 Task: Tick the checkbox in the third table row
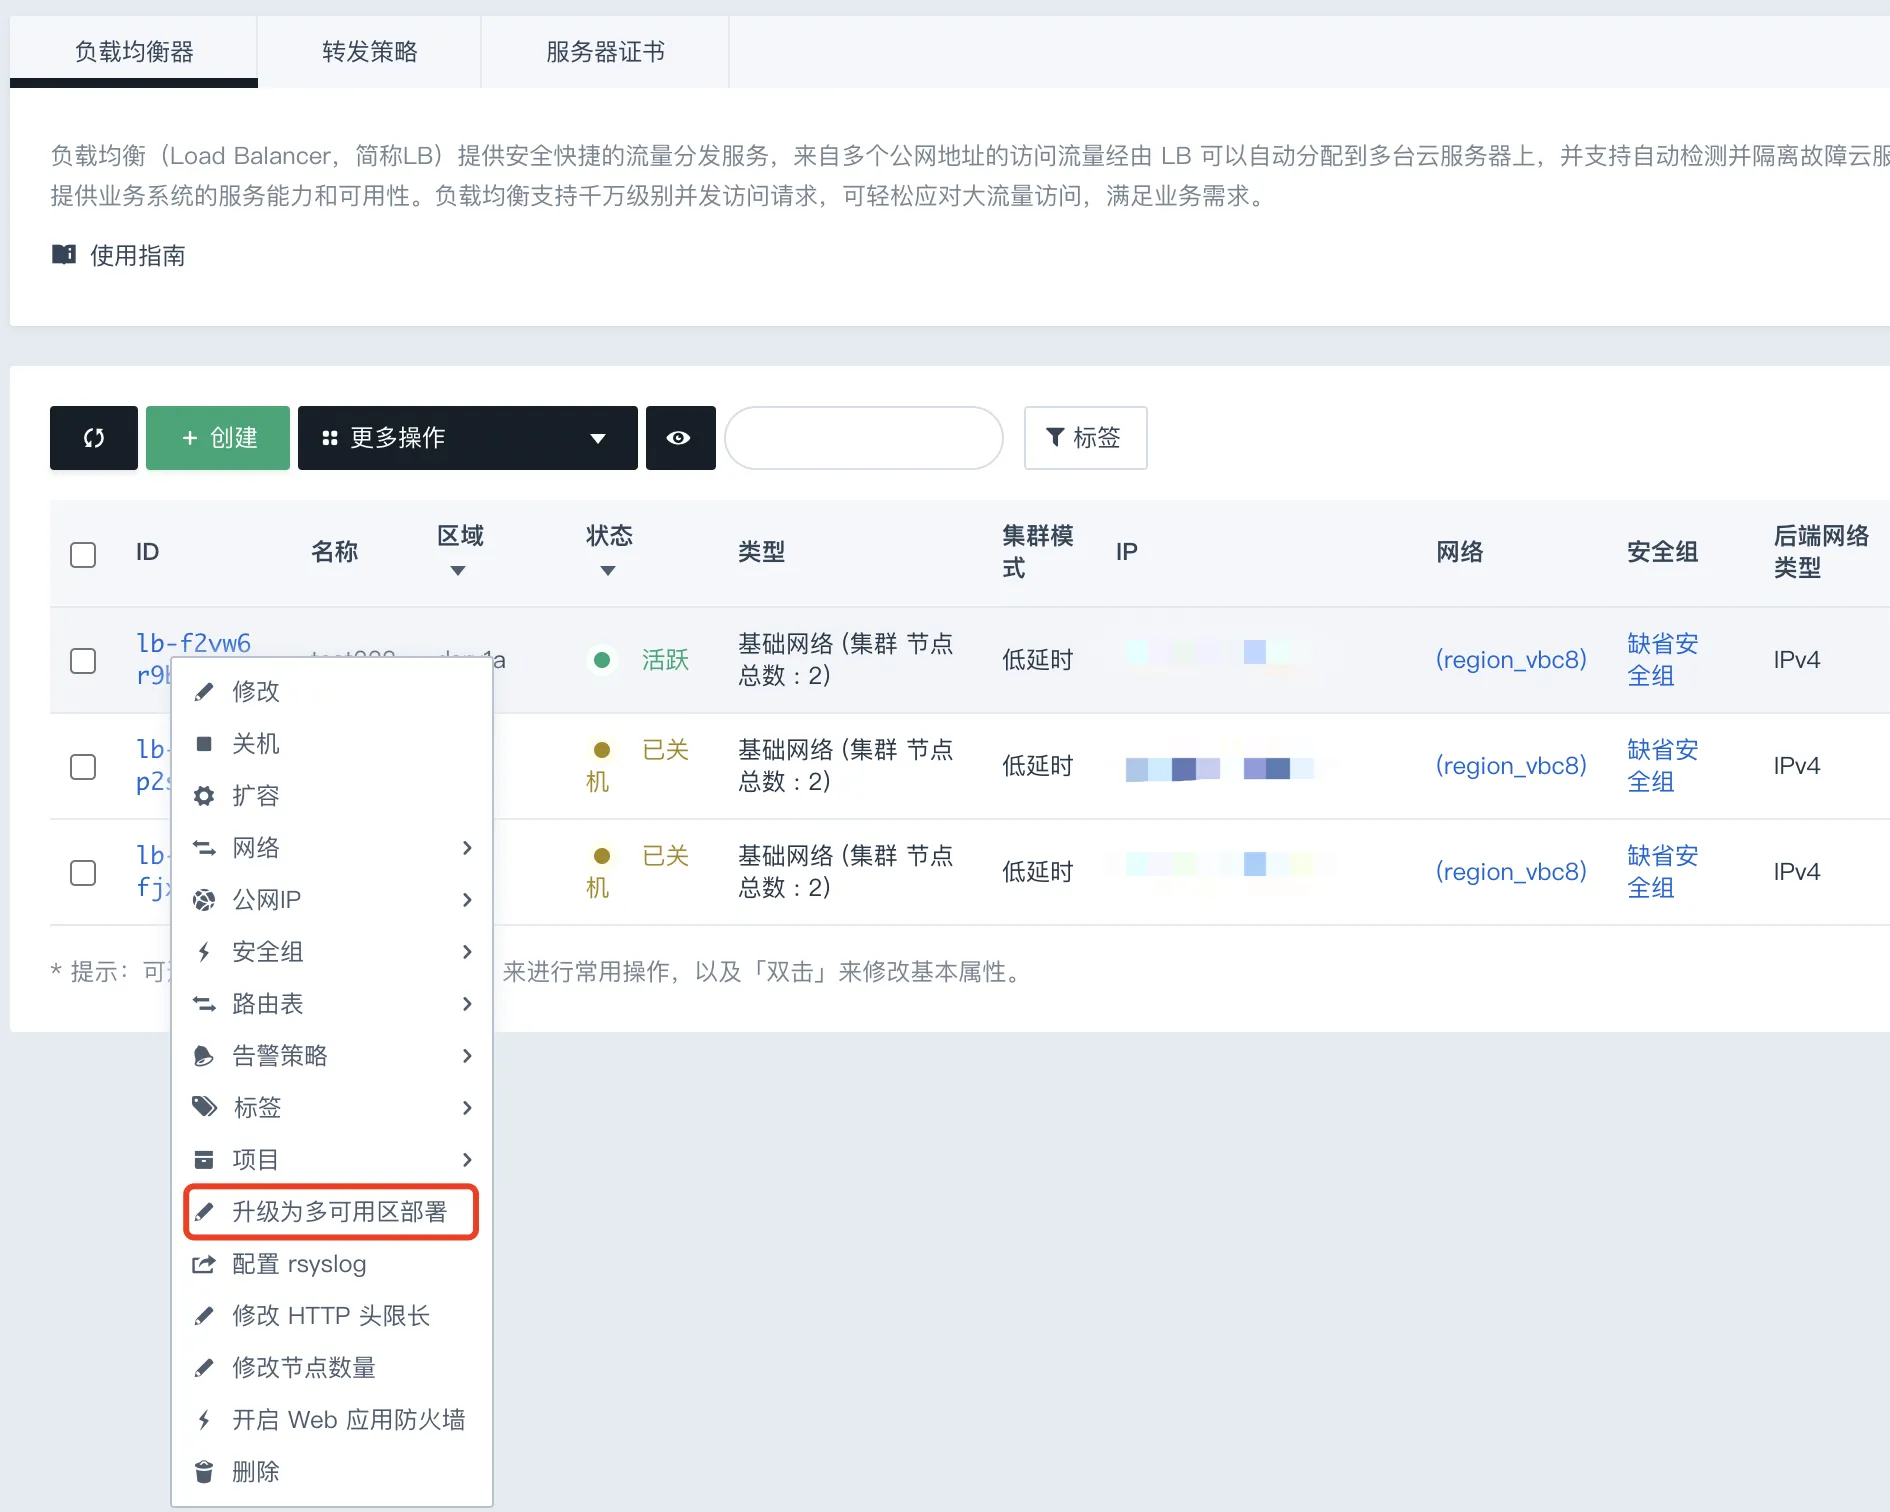tap(83, 873)
